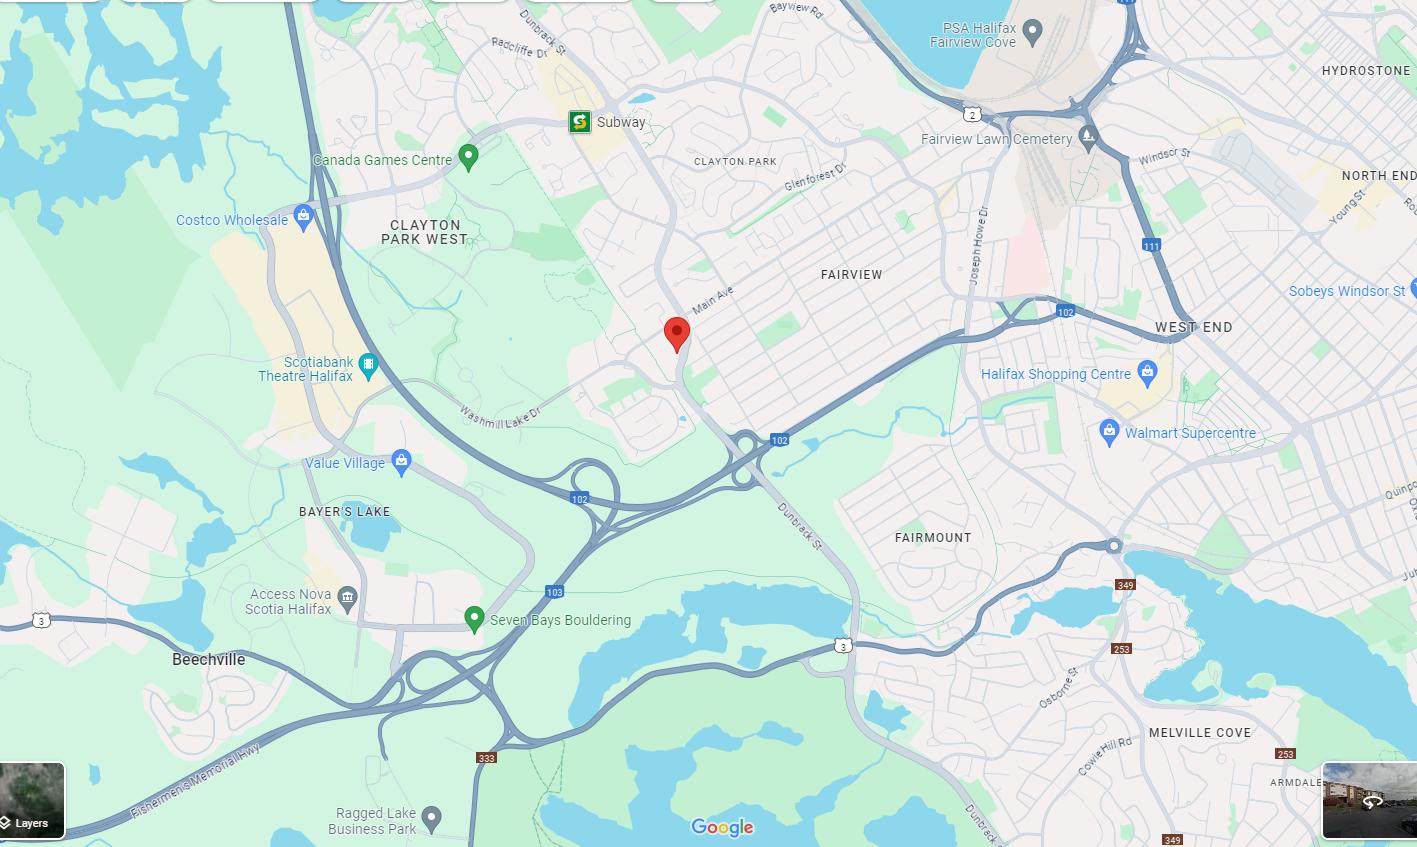The image size is (1417, 847).
Task: Open the Subway restaurant marker
Action: pos(579,122)
